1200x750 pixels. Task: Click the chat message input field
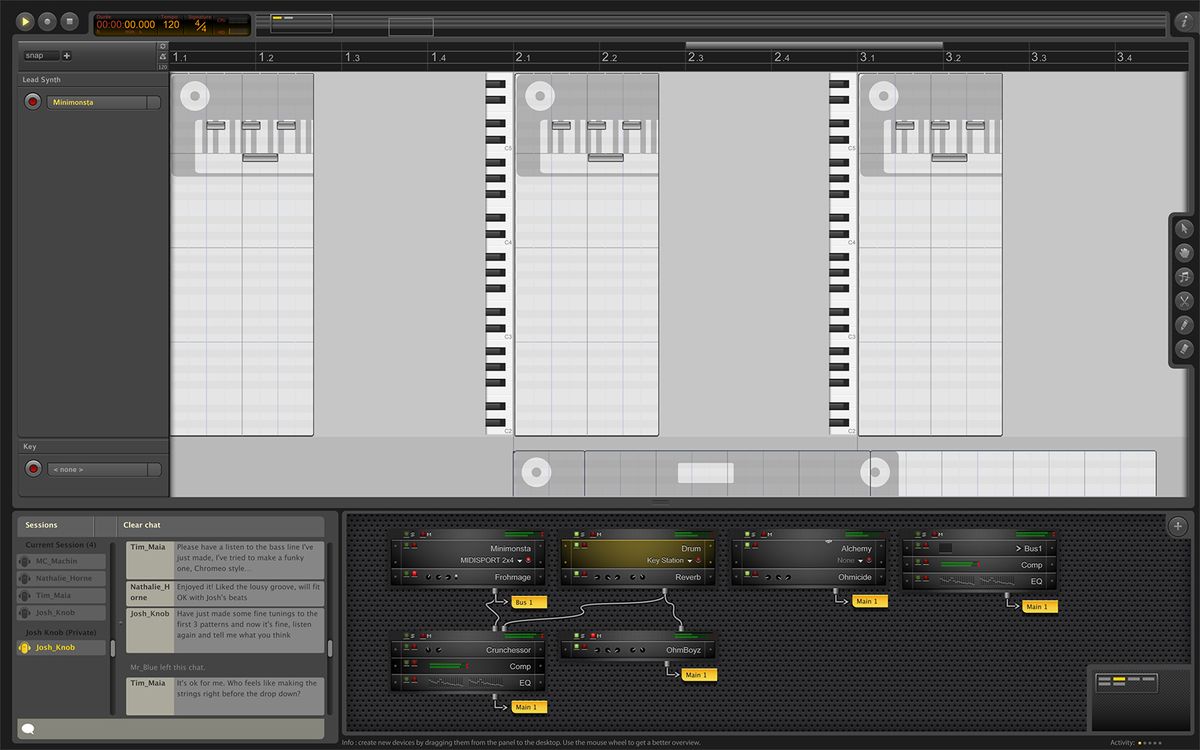point(170,729)
